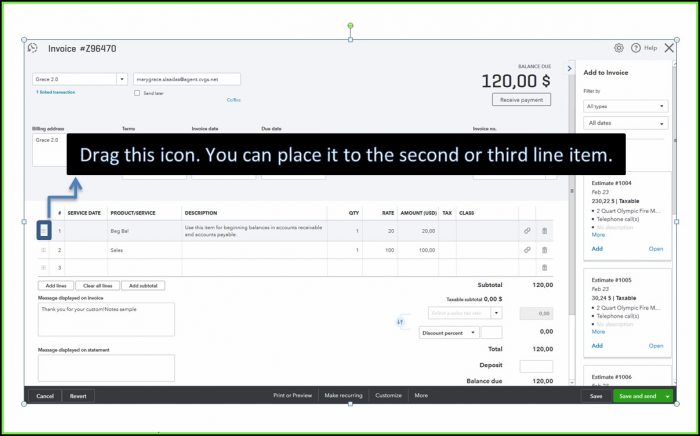Click the drag handle of empty line 3

tap(43, 268)
